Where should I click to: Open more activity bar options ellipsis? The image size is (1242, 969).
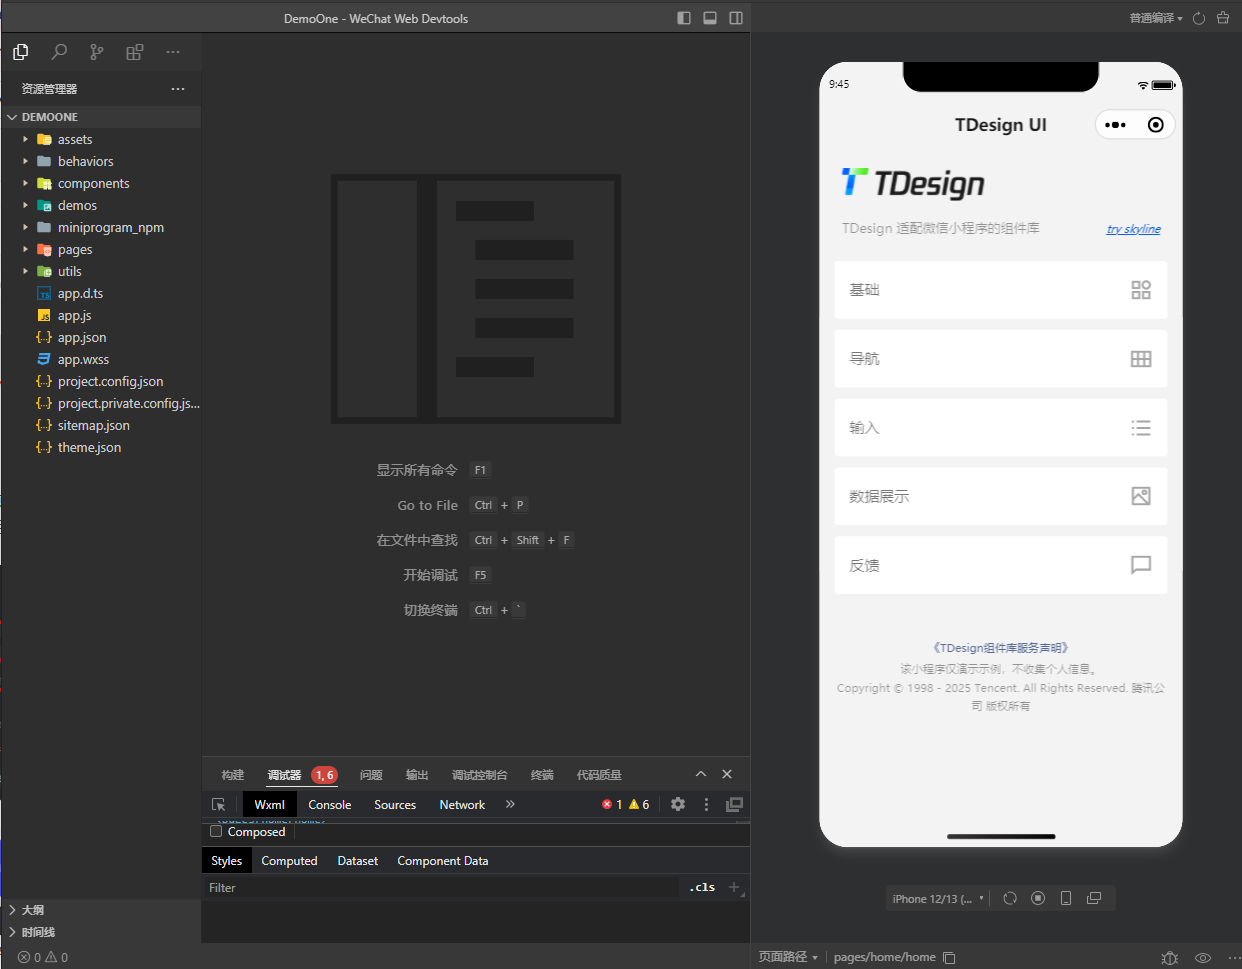[173, 52]
